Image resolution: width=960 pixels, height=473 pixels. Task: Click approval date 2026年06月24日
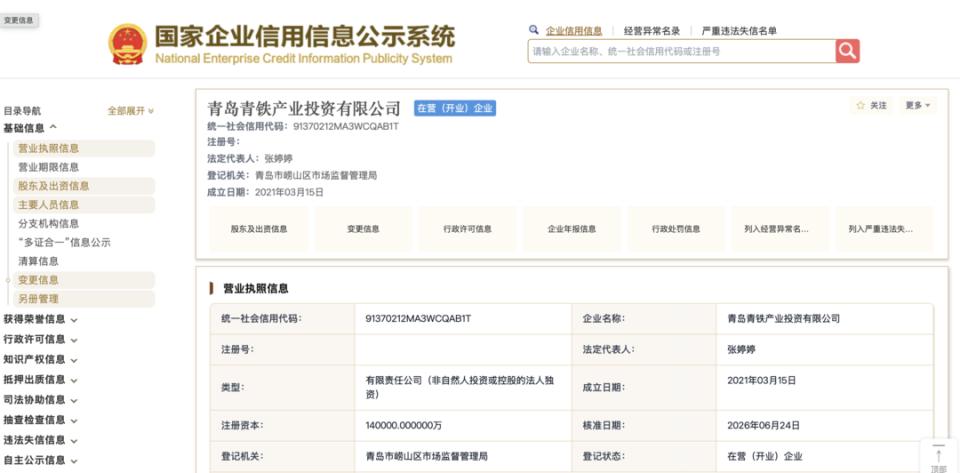(763, 425)
